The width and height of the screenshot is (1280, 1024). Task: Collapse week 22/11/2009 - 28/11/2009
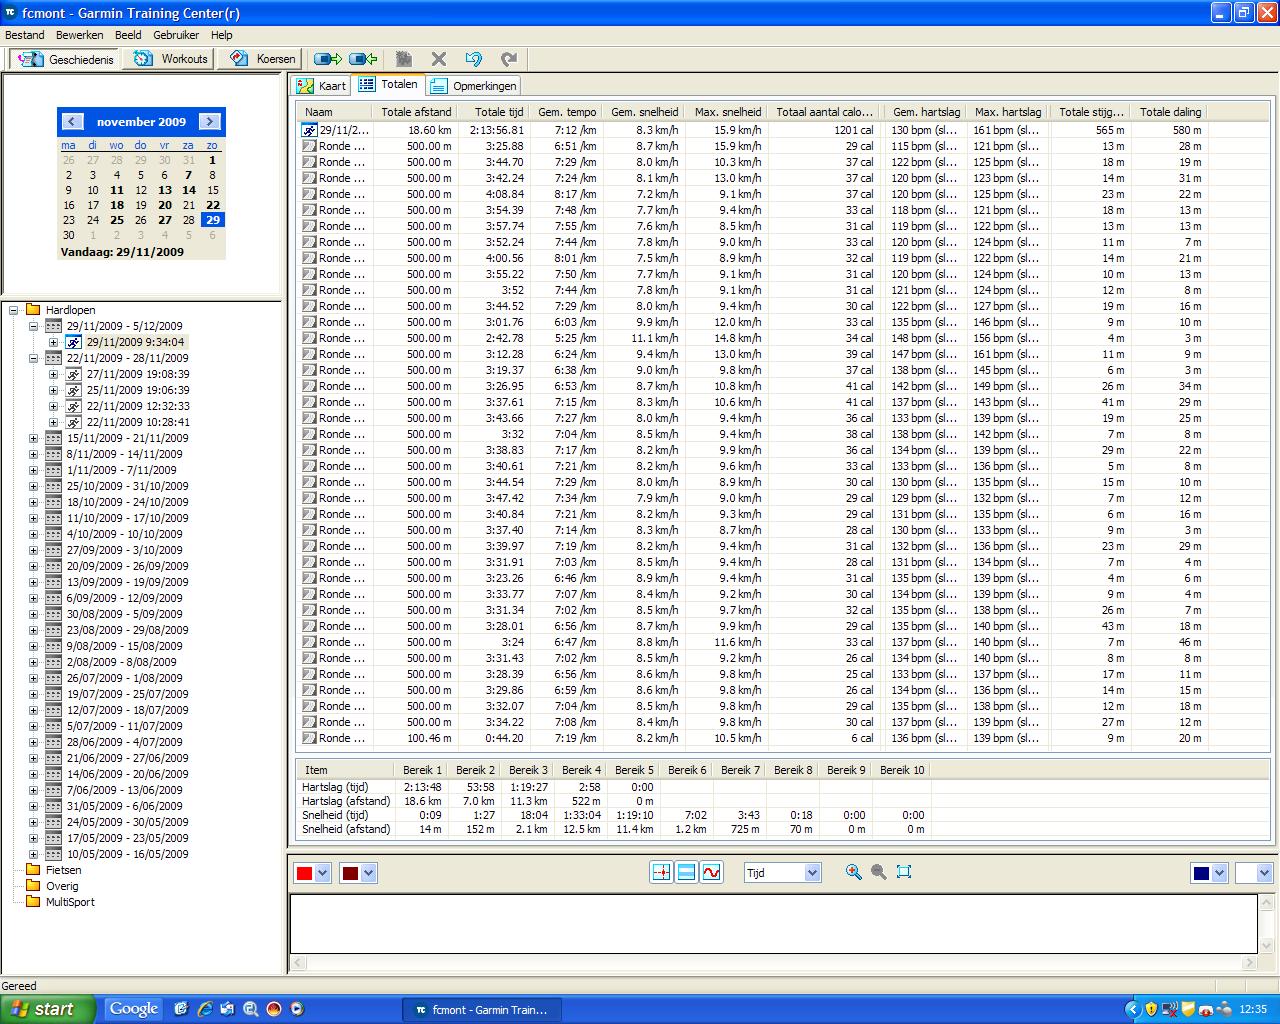pyautogui.click(x=33, y=358)
